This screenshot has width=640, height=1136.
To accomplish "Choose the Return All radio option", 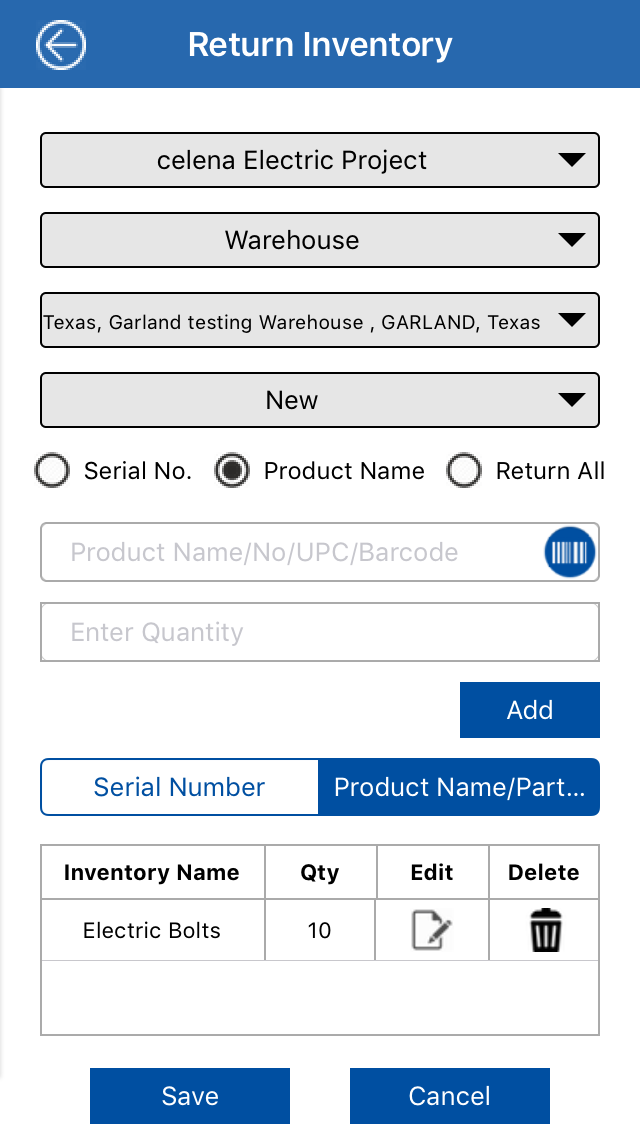I will coord(464,471).
